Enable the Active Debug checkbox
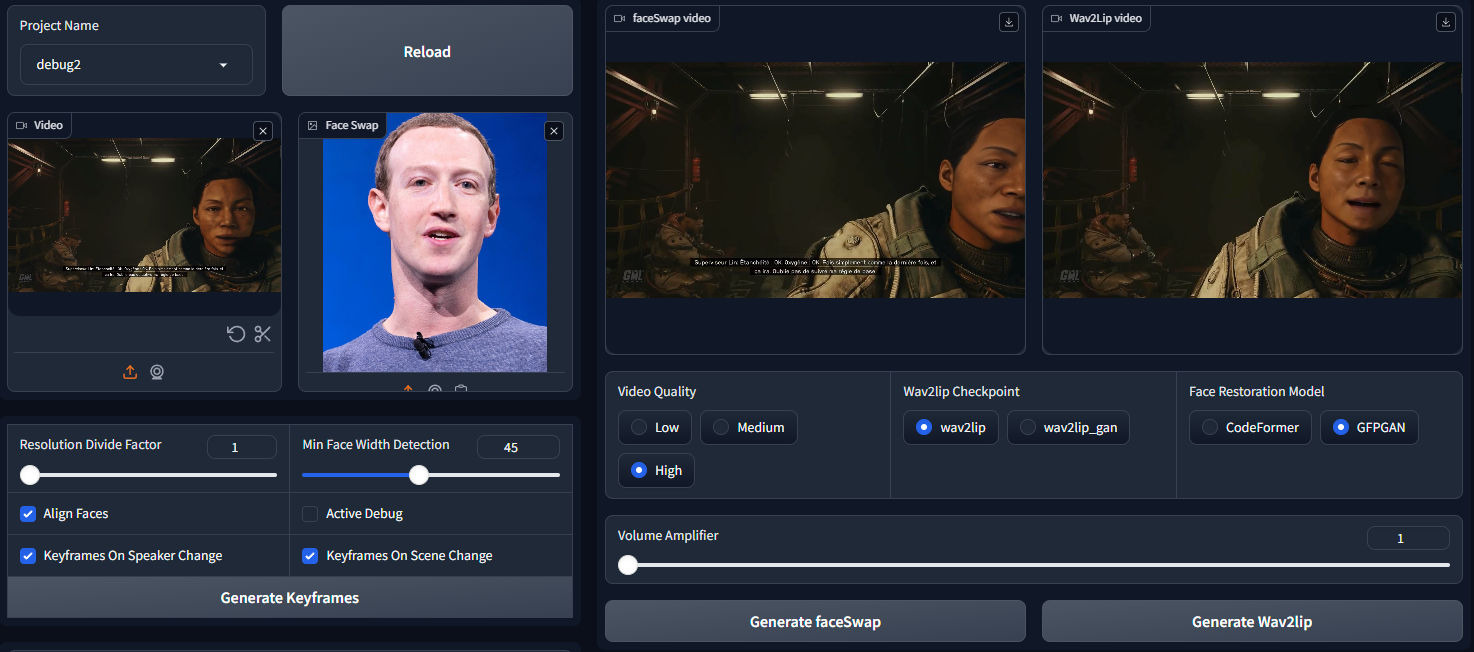The image size is (1474, 652). point(310,514)
